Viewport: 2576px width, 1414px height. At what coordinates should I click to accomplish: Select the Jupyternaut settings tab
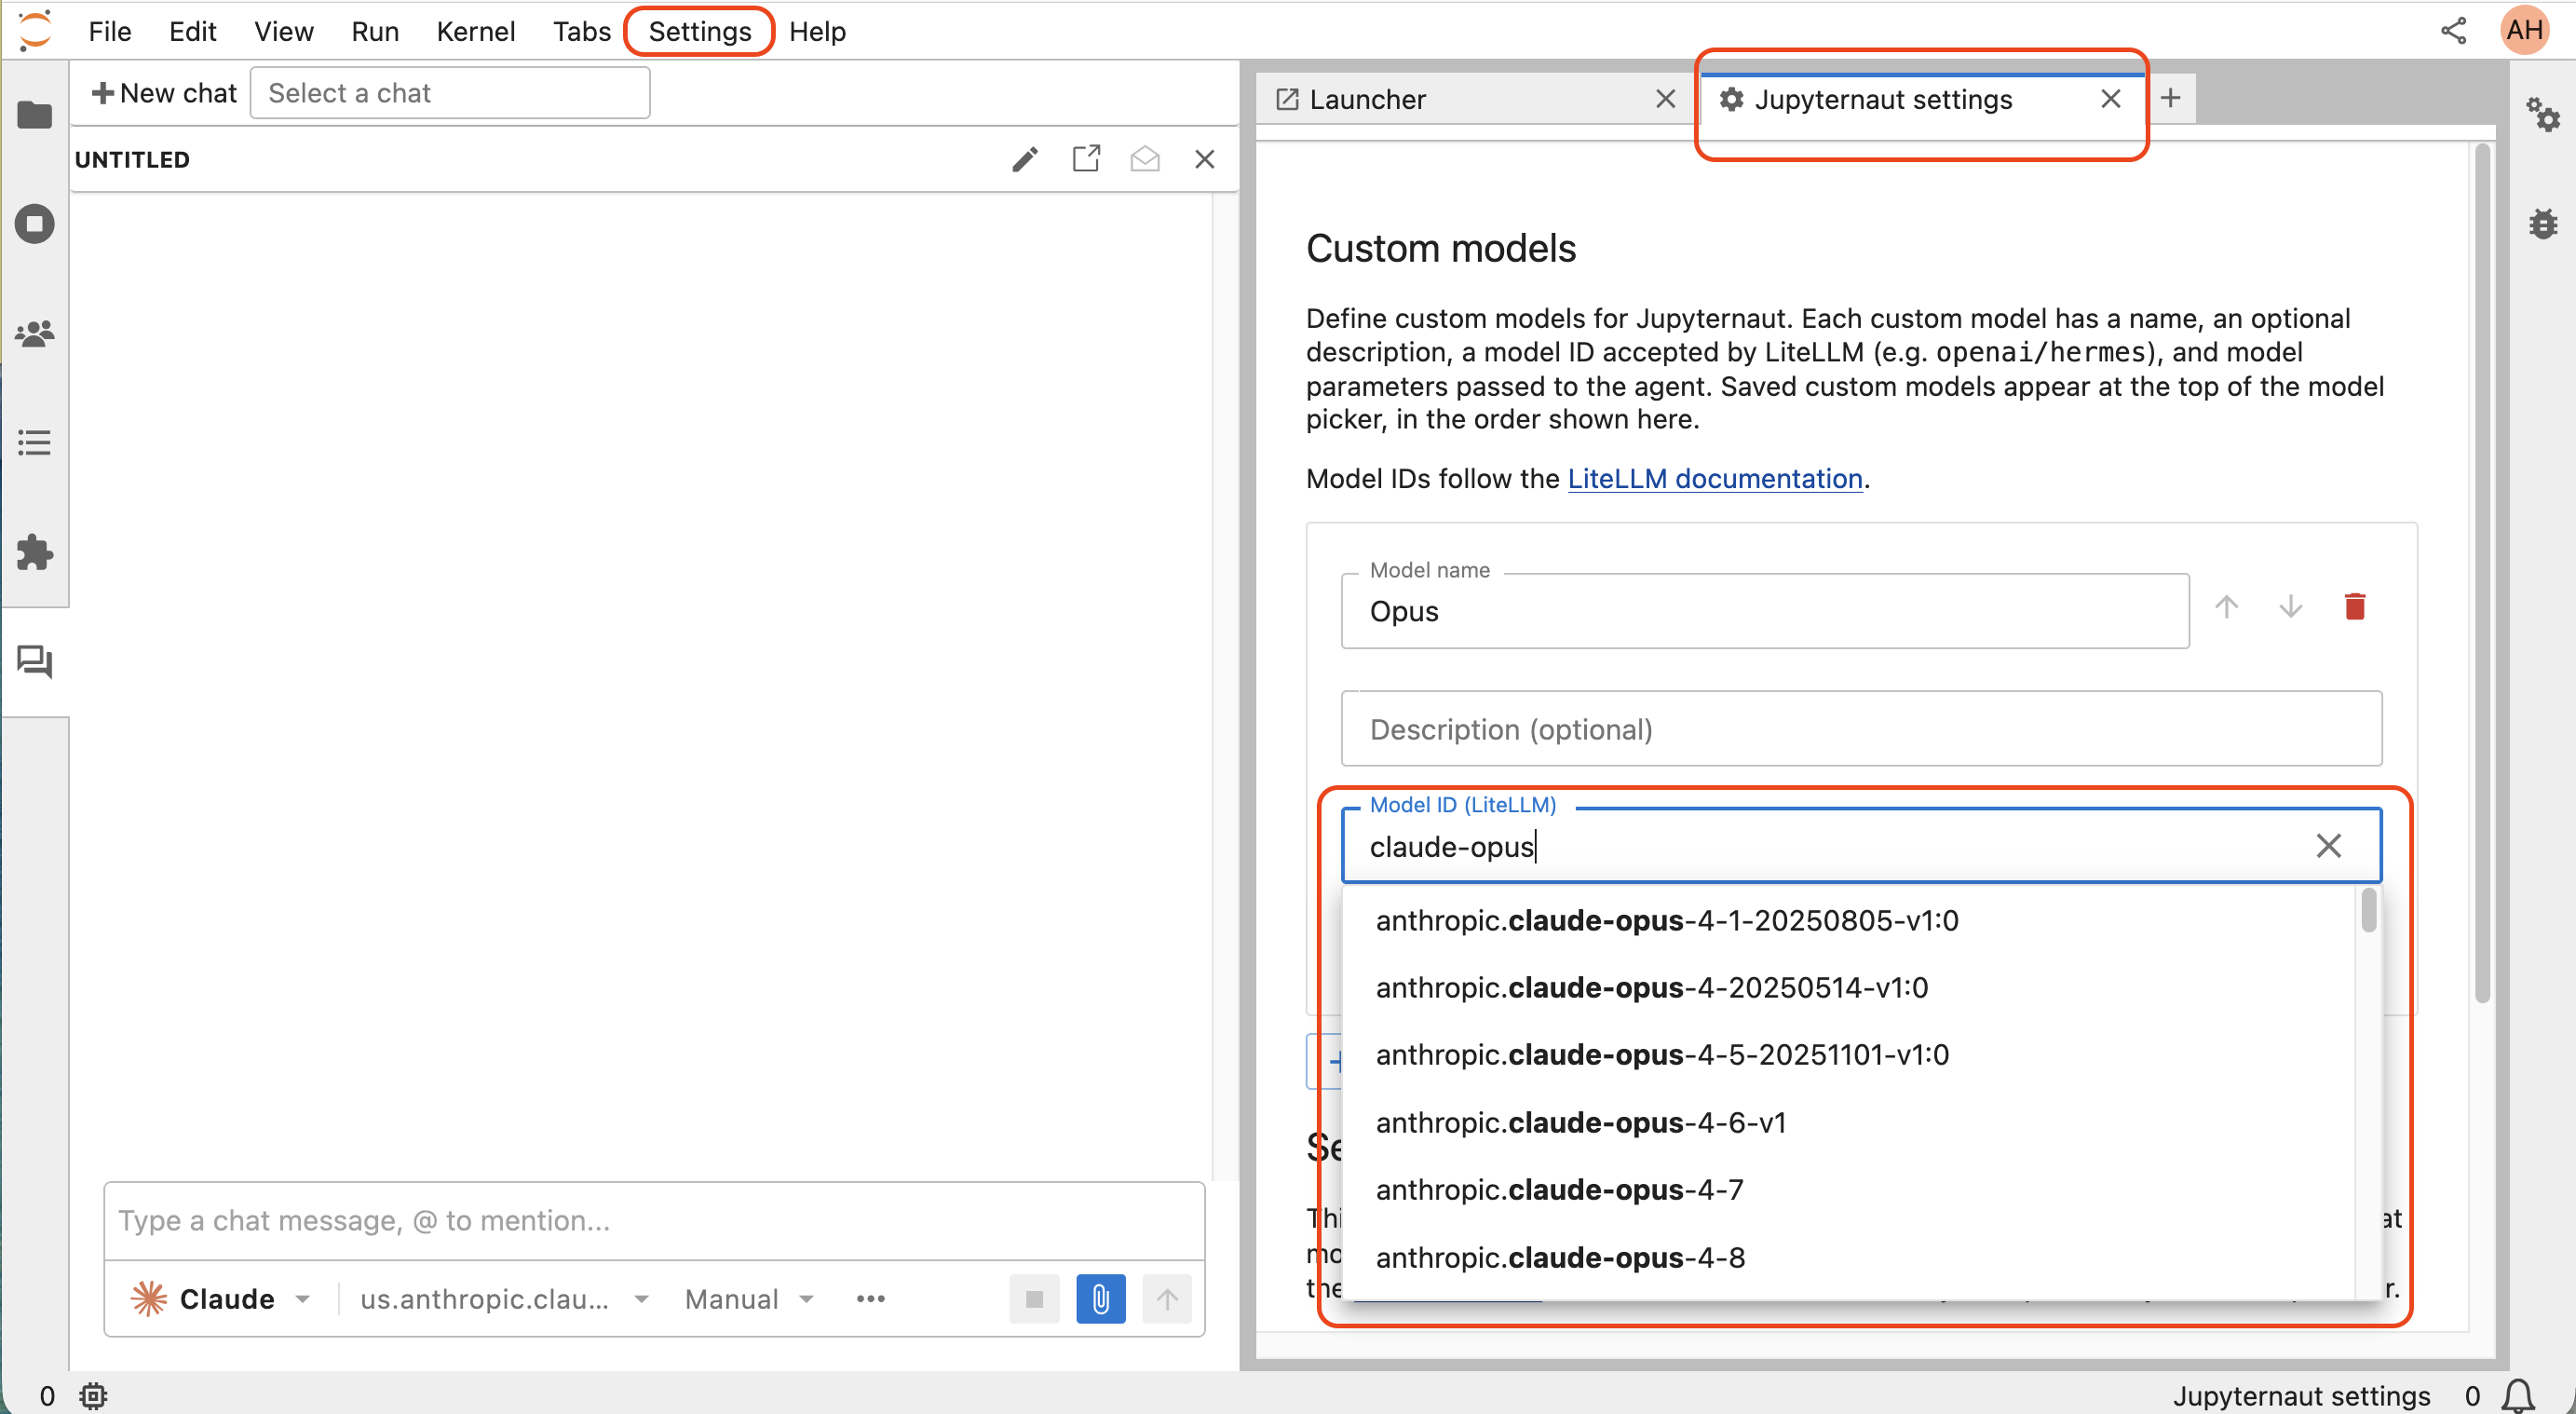point(1921,99)
